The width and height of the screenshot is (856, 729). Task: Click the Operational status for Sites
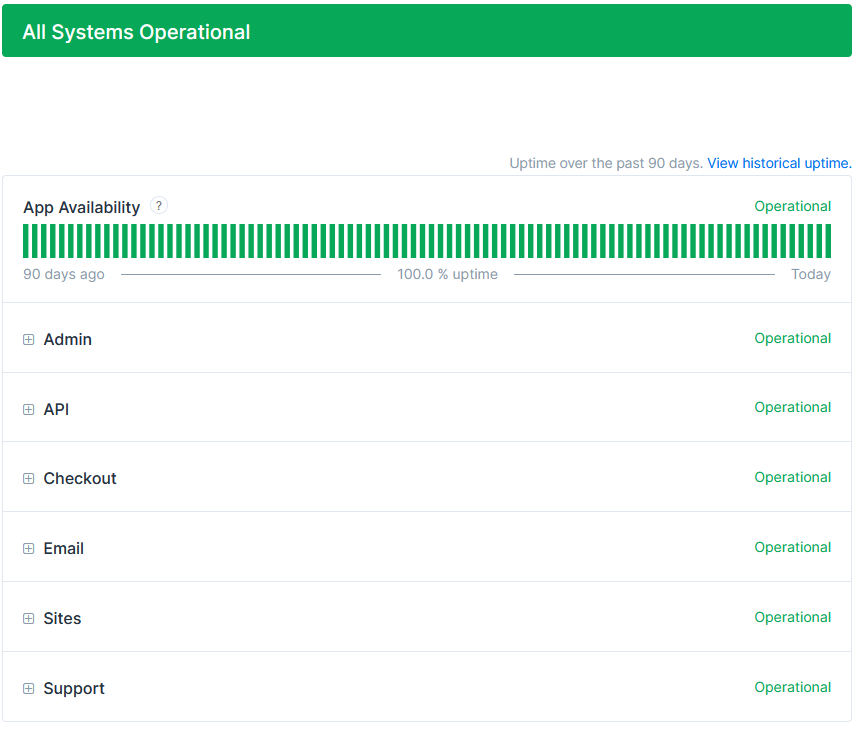(793, 617)
